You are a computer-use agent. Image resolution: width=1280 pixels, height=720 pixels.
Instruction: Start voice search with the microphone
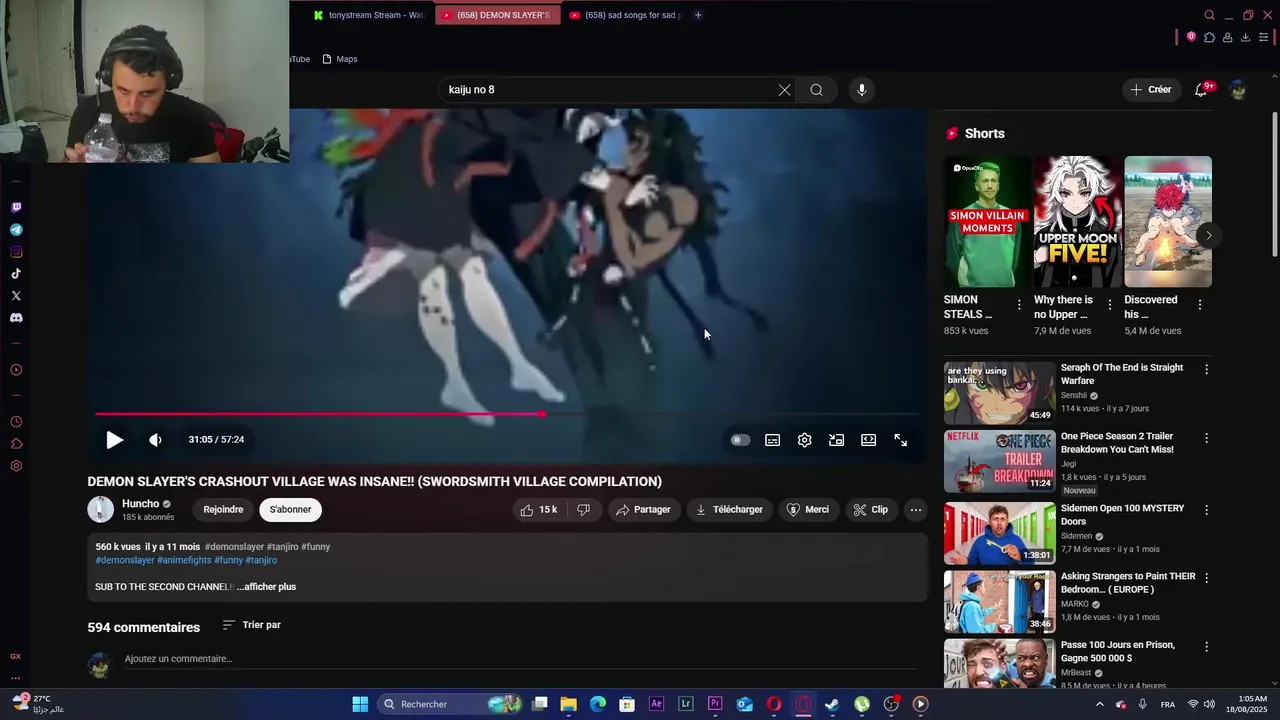[862, 90]
